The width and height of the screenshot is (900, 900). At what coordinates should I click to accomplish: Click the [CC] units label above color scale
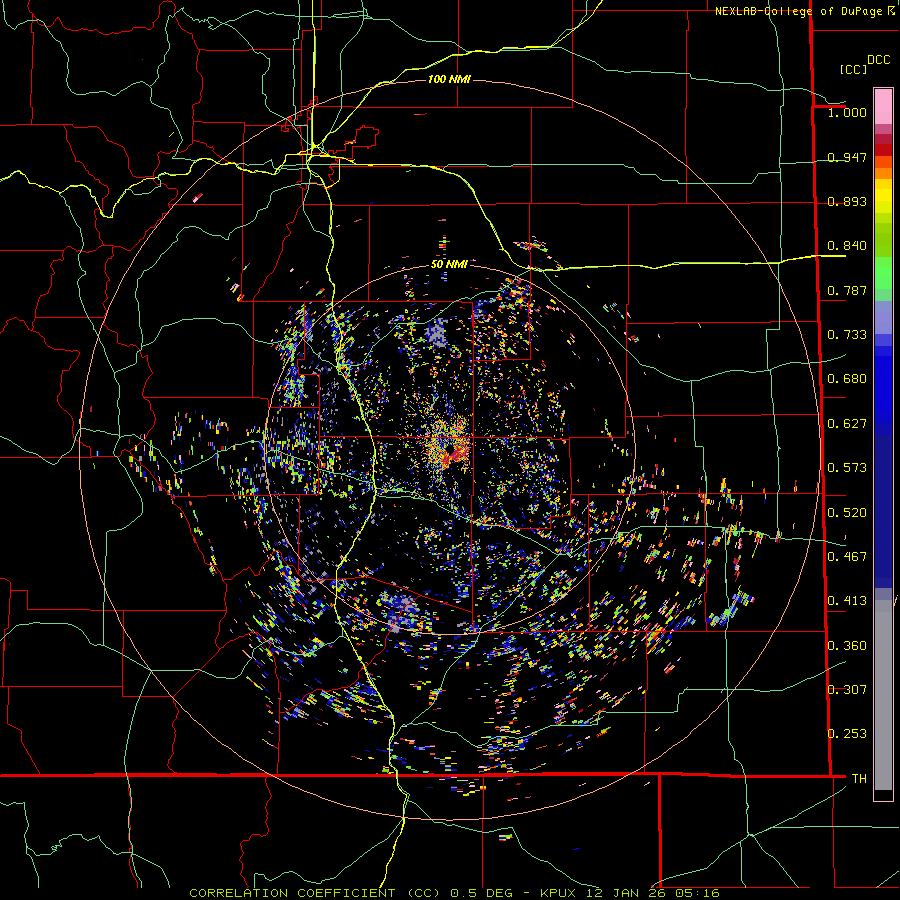pyautogui.click(x=853, y=69)
